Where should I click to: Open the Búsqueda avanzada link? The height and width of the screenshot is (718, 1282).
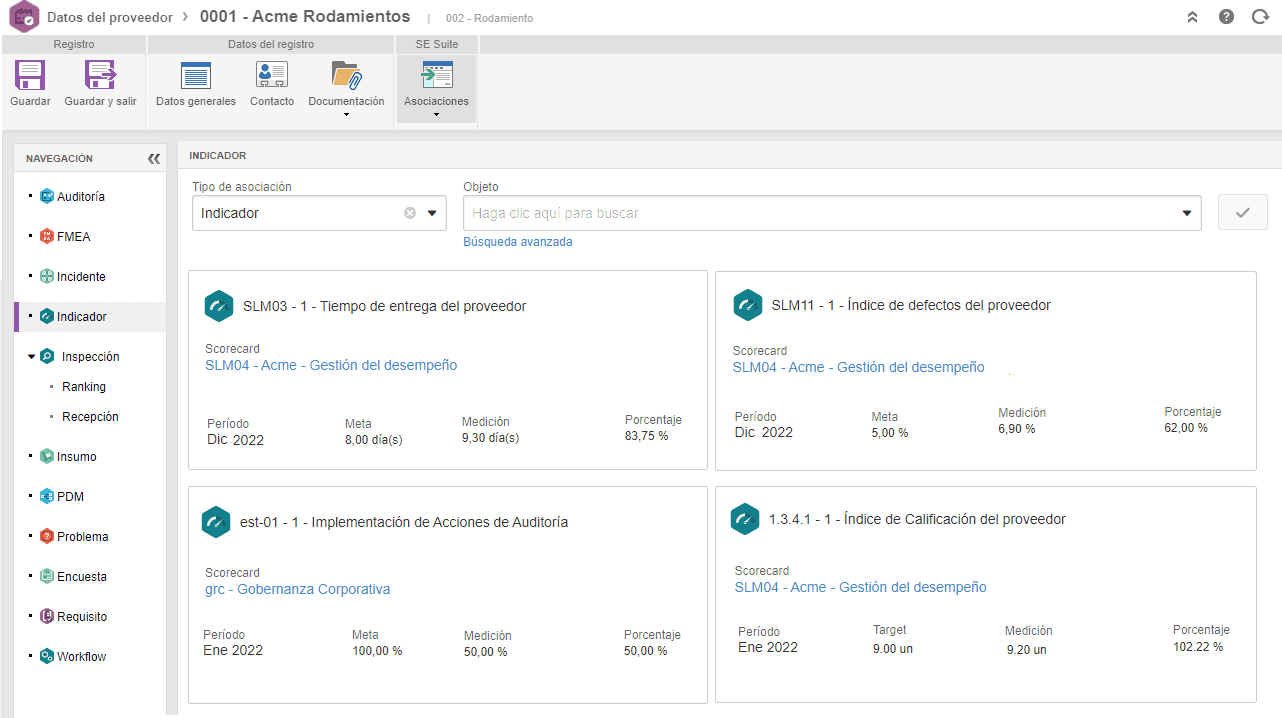click(518, 242)
